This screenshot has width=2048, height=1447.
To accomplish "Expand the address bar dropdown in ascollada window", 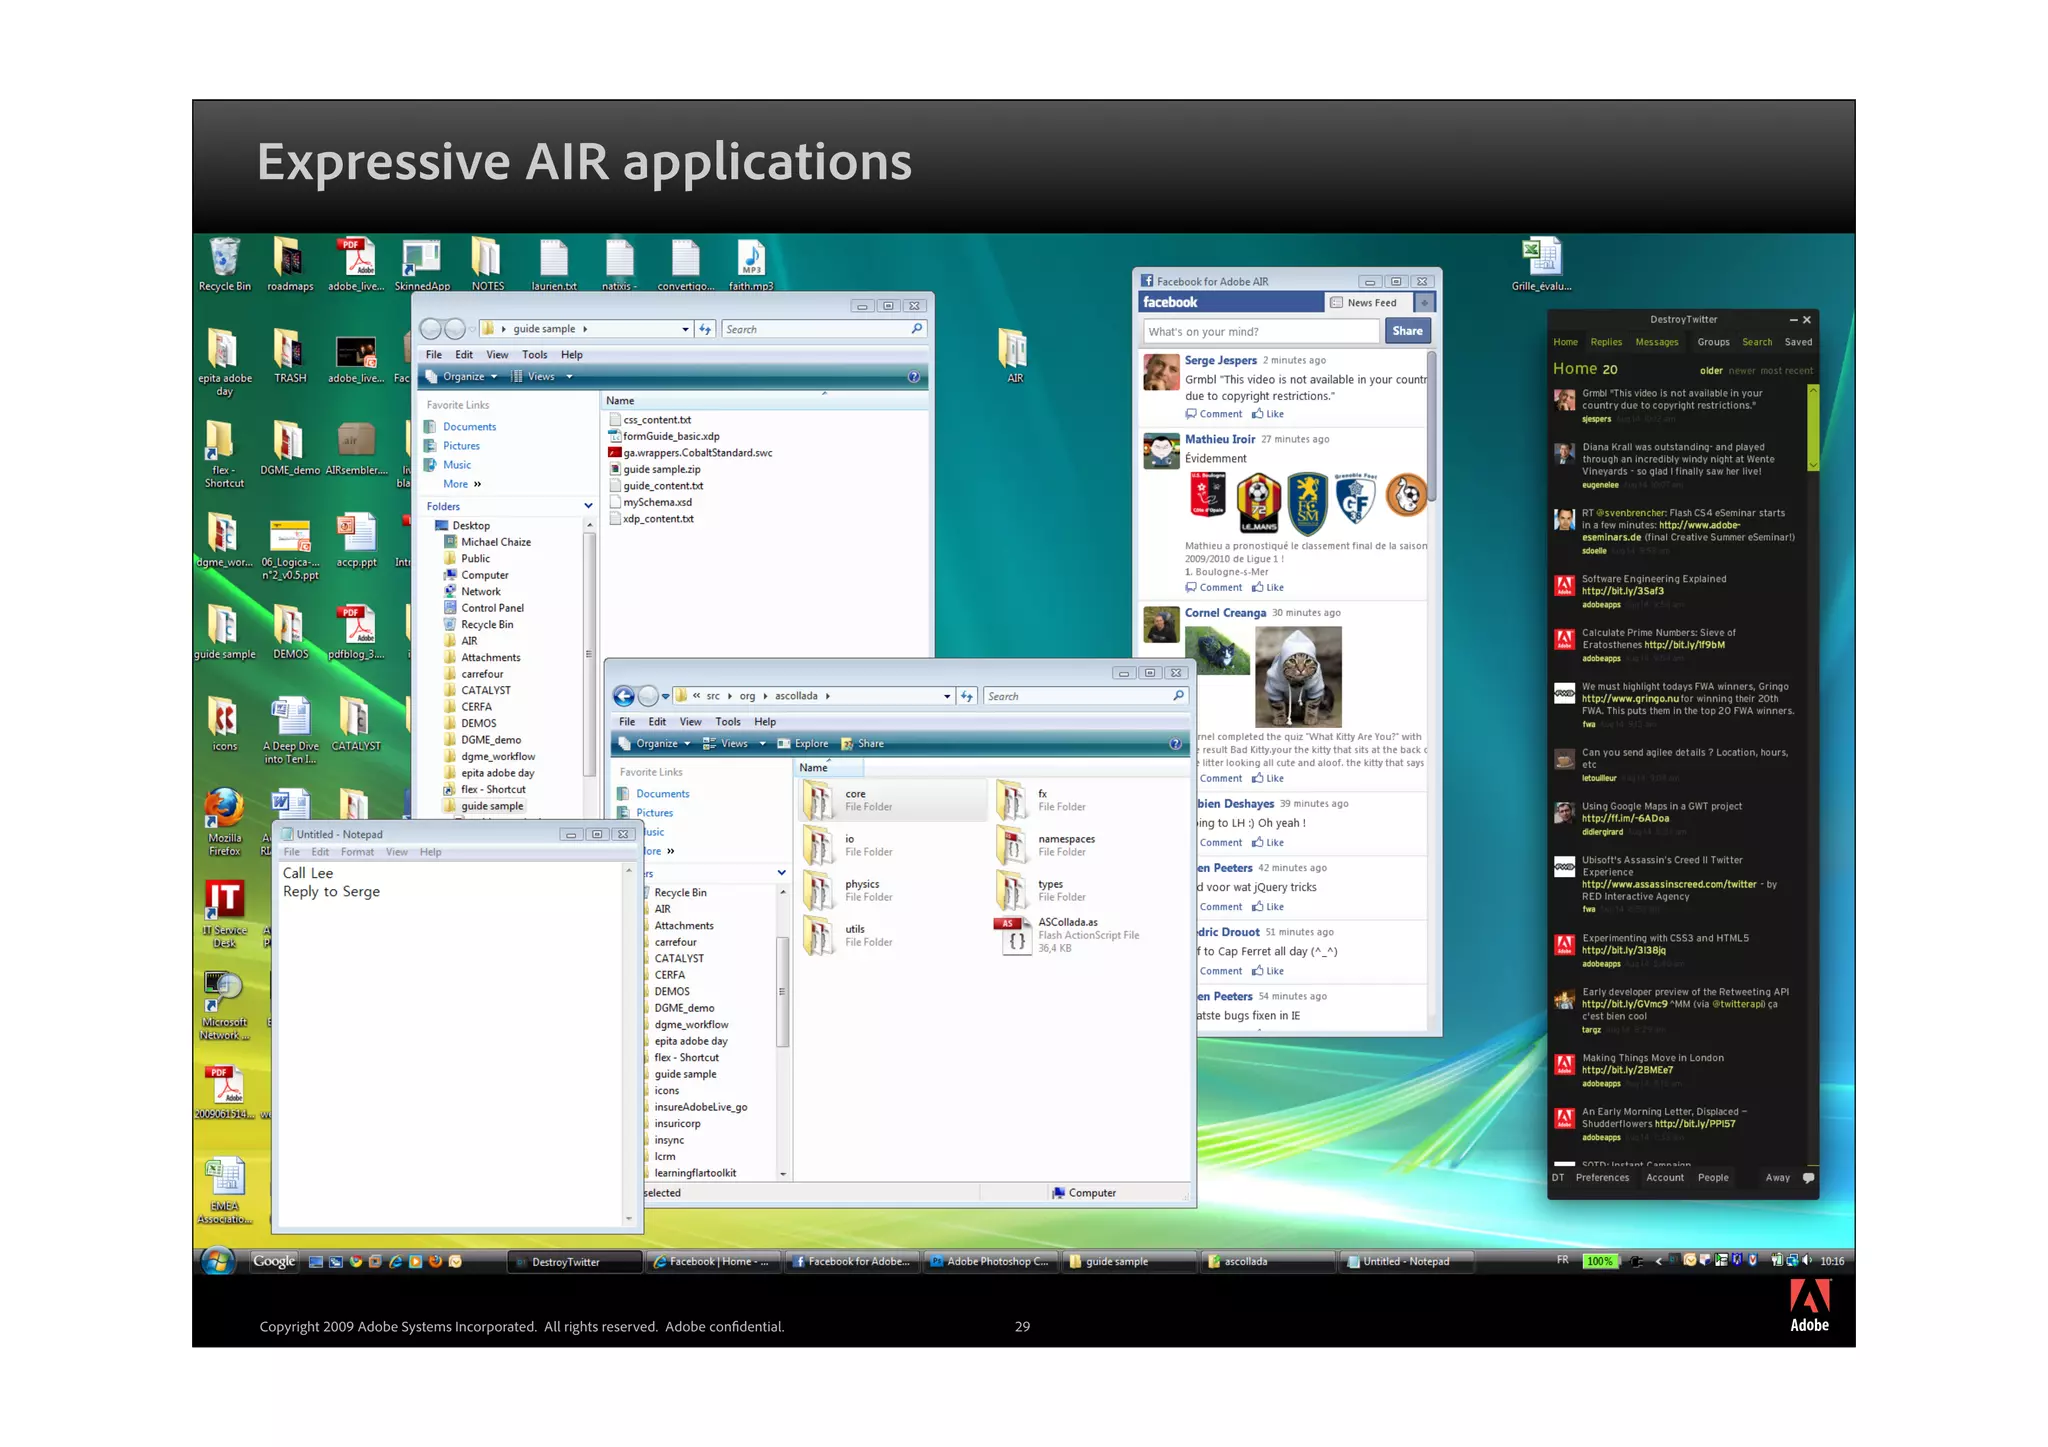I will point(947,697).
